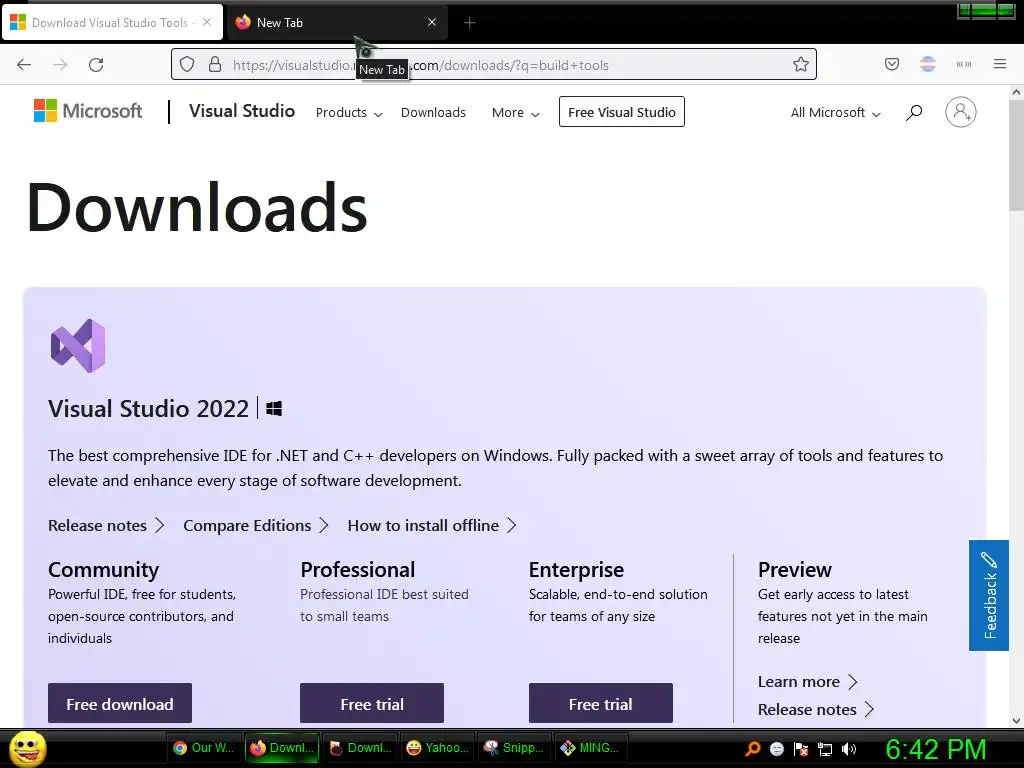Image resolution: width=1024 pixels, height=768 pixels.
Task: Click the padlock site info icon
Action: 215,64
